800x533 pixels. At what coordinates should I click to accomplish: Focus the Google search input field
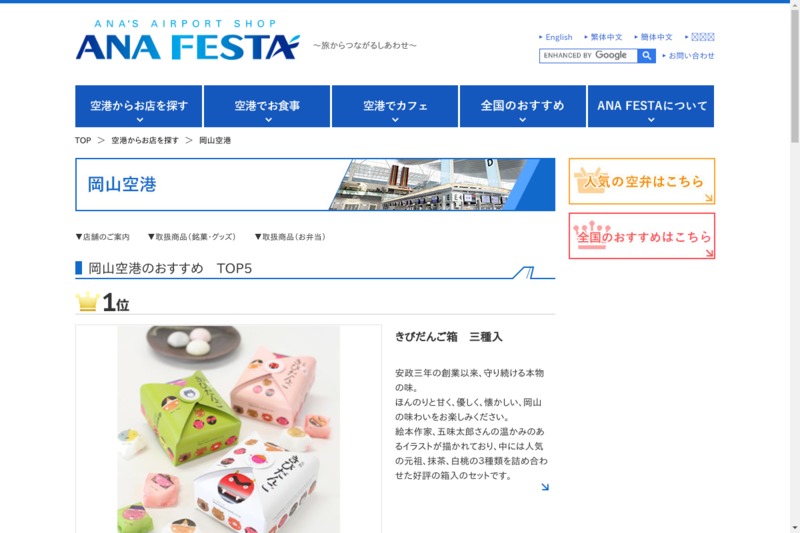click(588, 56)
